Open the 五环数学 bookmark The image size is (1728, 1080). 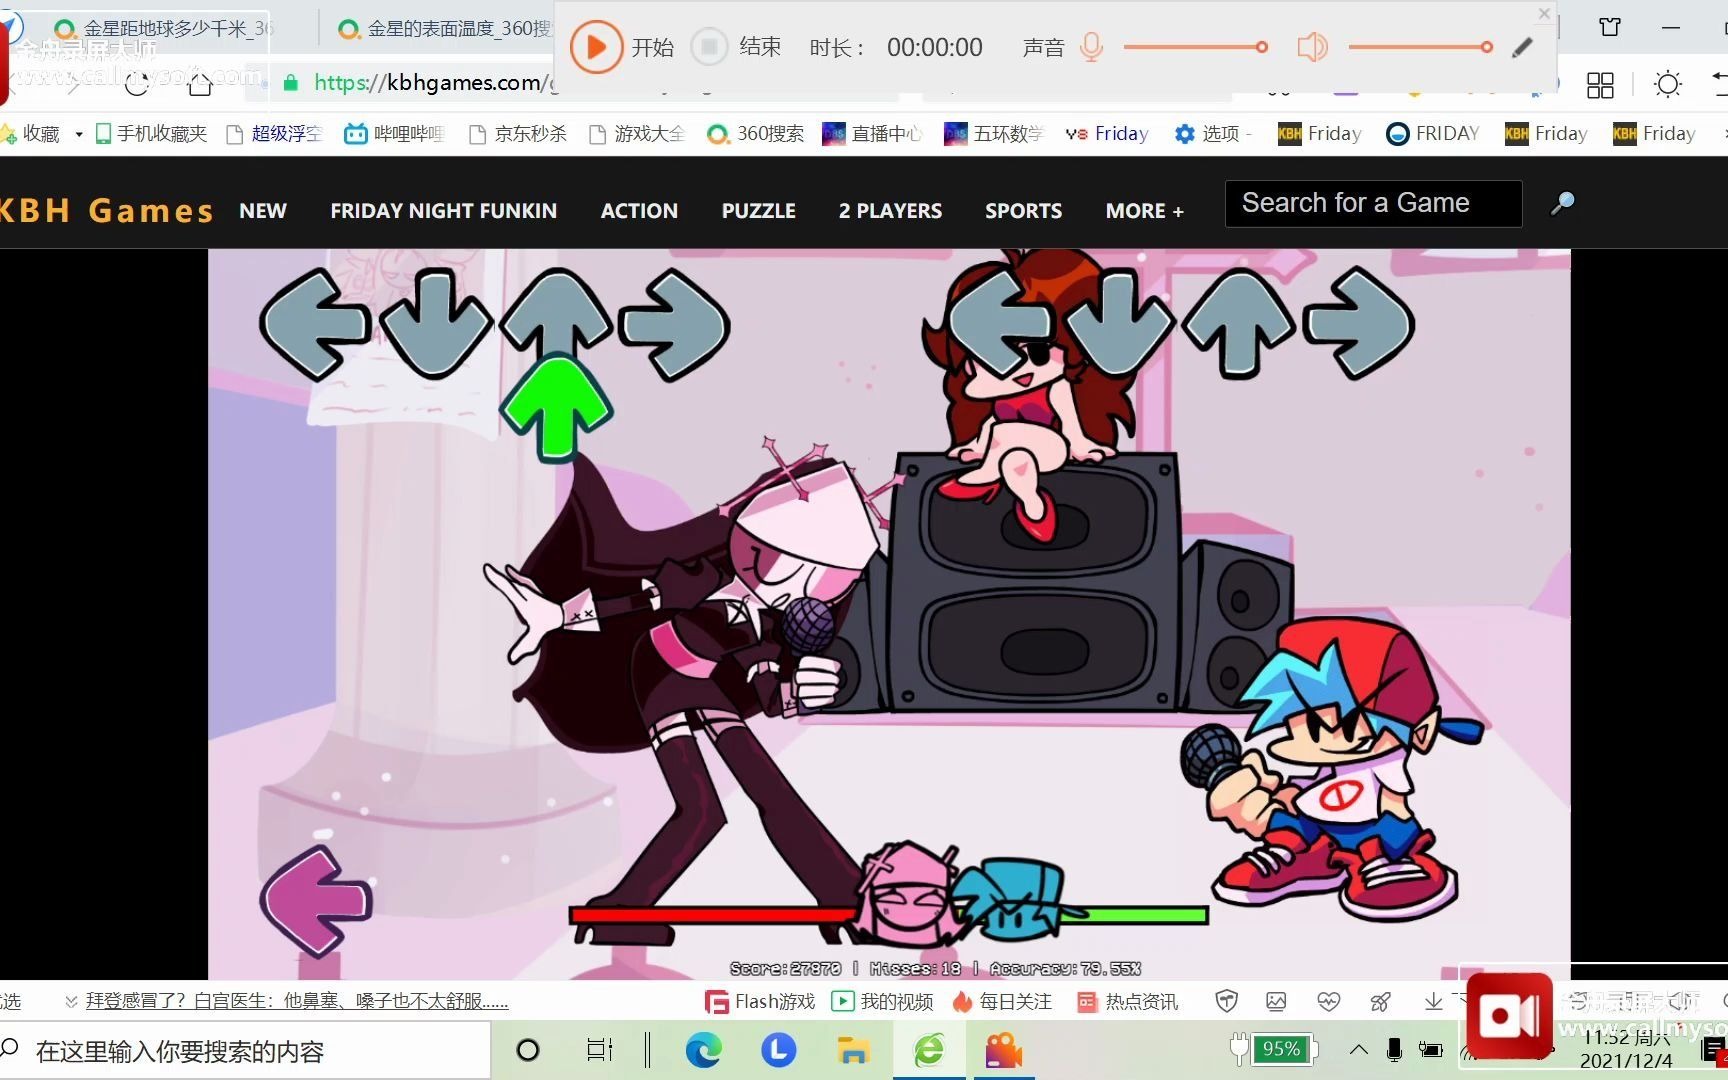(994, 134)
